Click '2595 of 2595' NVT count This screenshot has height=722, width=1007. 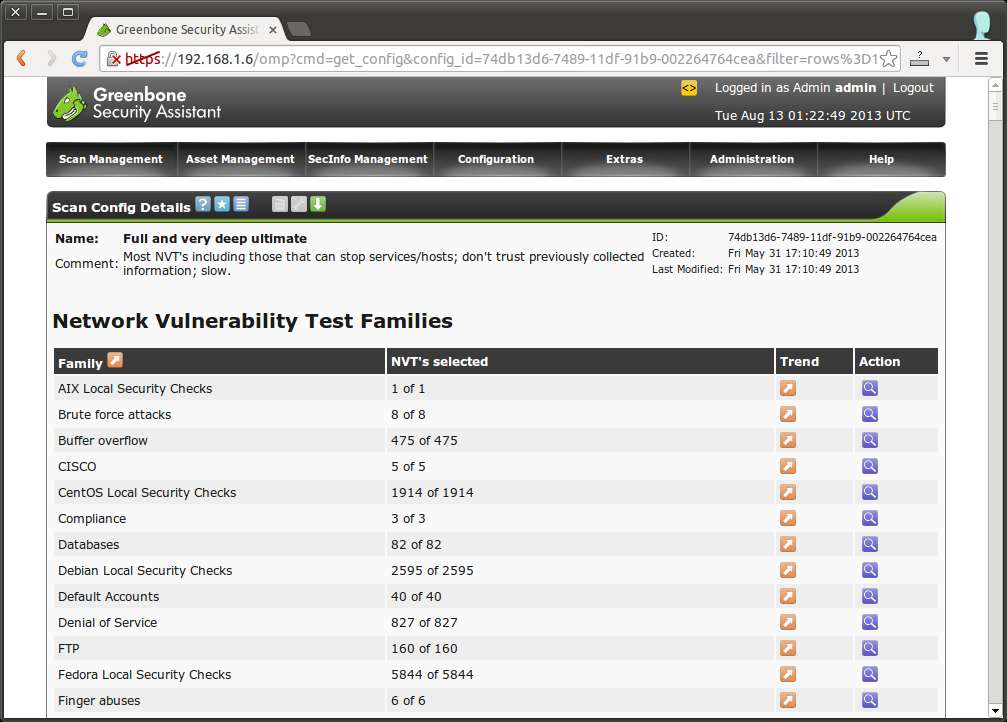point(432,570)
